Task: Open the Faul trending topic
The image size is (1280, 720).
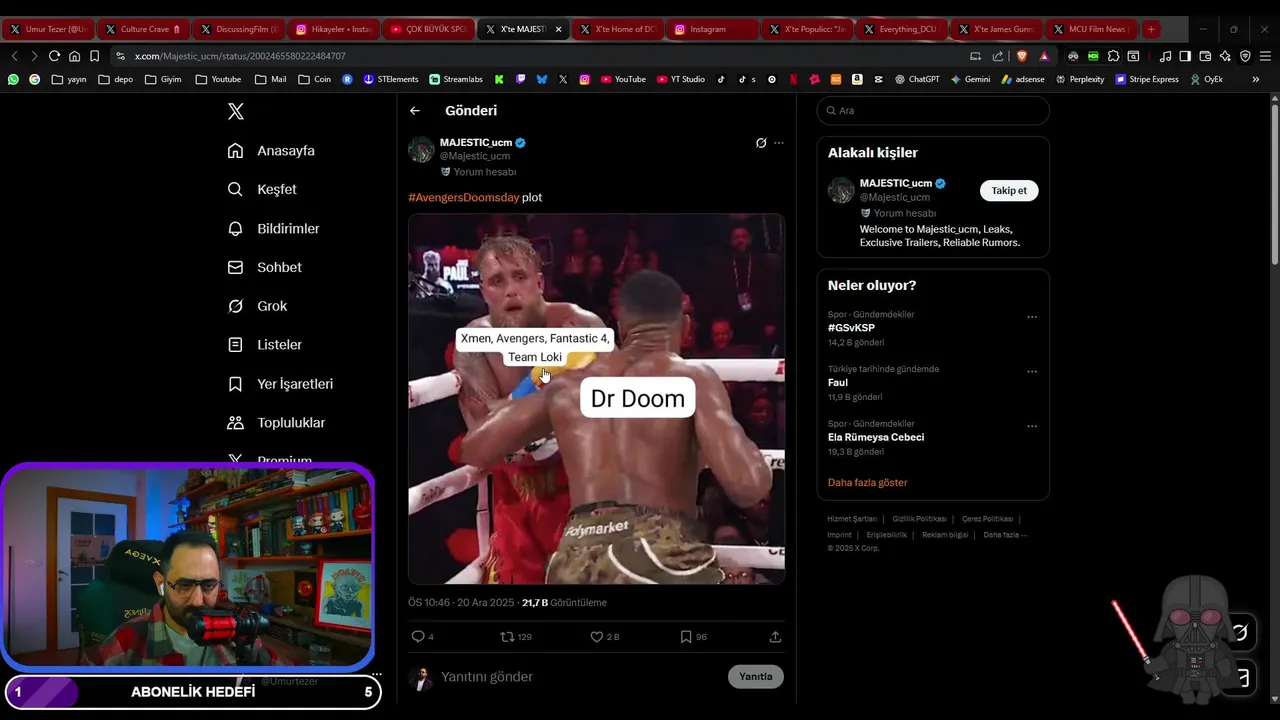Action: tap(838, 383)
